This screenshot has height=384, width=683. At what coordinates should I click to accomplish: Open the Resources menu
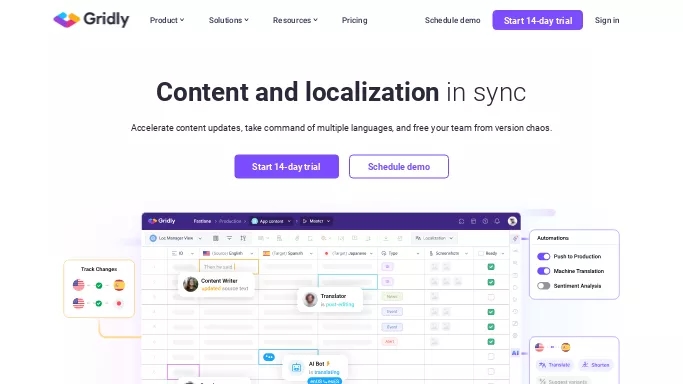pyautogui.click(x=295, y=20)
